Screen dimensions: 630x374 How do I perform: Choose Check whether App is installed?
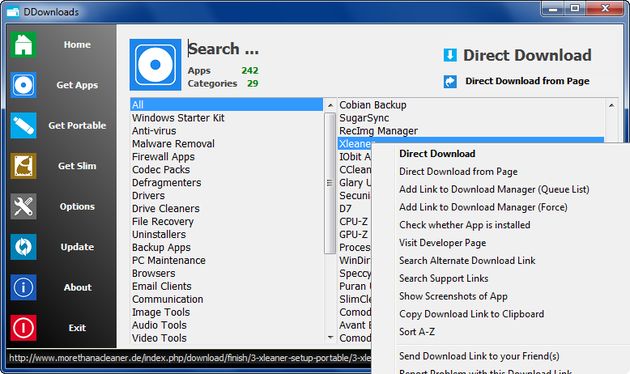[x=465, y=225]
